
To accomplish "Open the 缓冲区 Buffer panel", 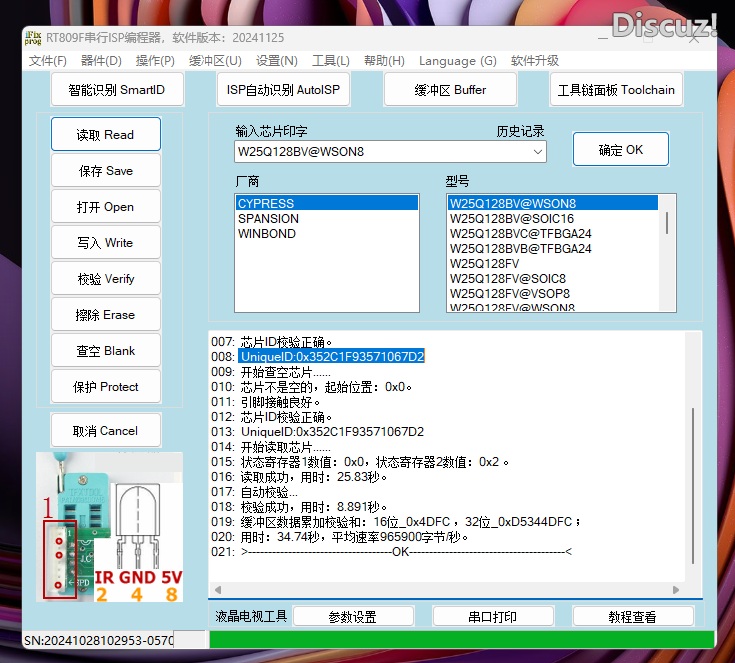I will click(450, 90).
